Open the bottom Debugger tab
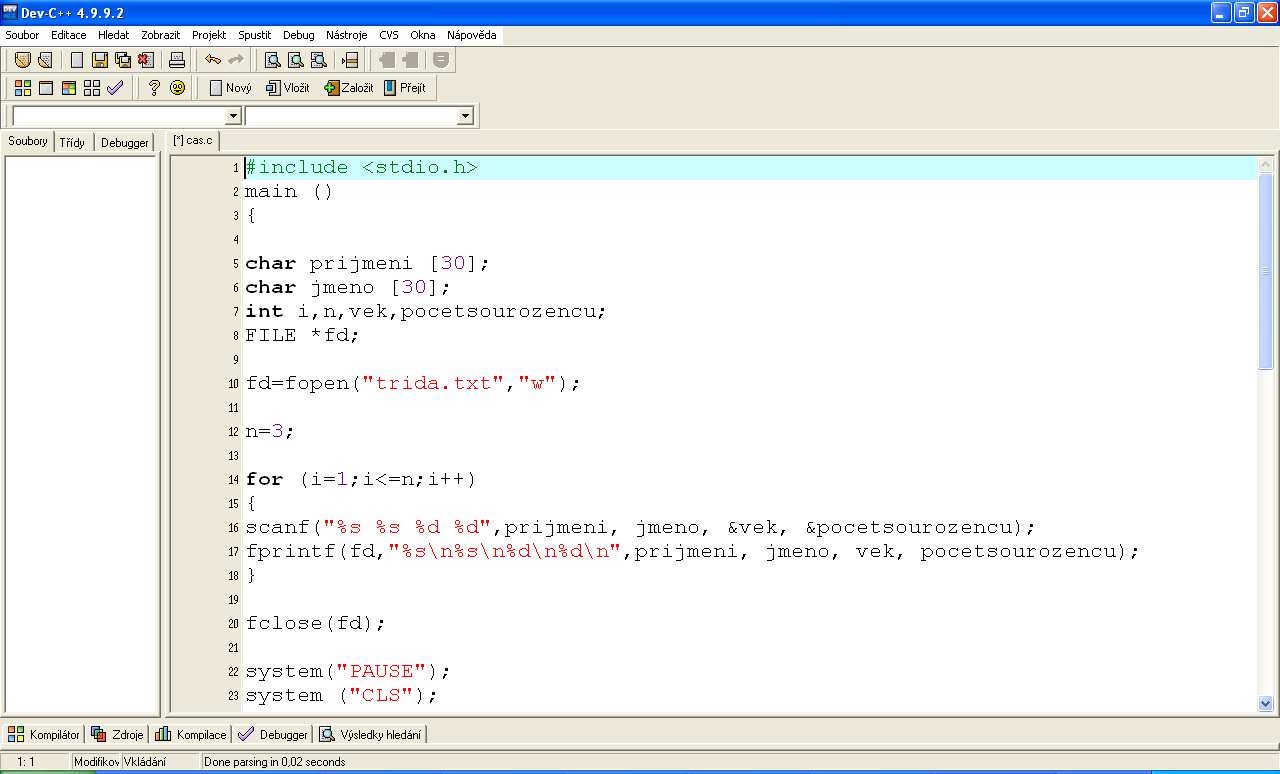 pyautogui.click(x=273, y=734)
